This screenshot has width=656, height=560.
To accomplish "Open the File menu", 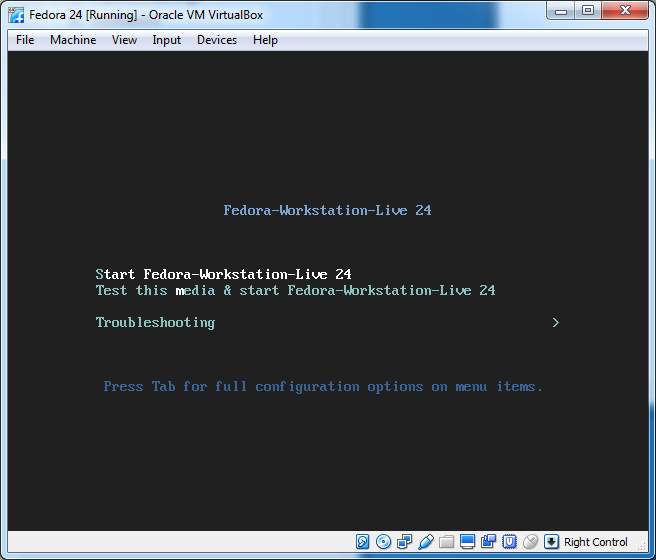I will pos(25,40).
